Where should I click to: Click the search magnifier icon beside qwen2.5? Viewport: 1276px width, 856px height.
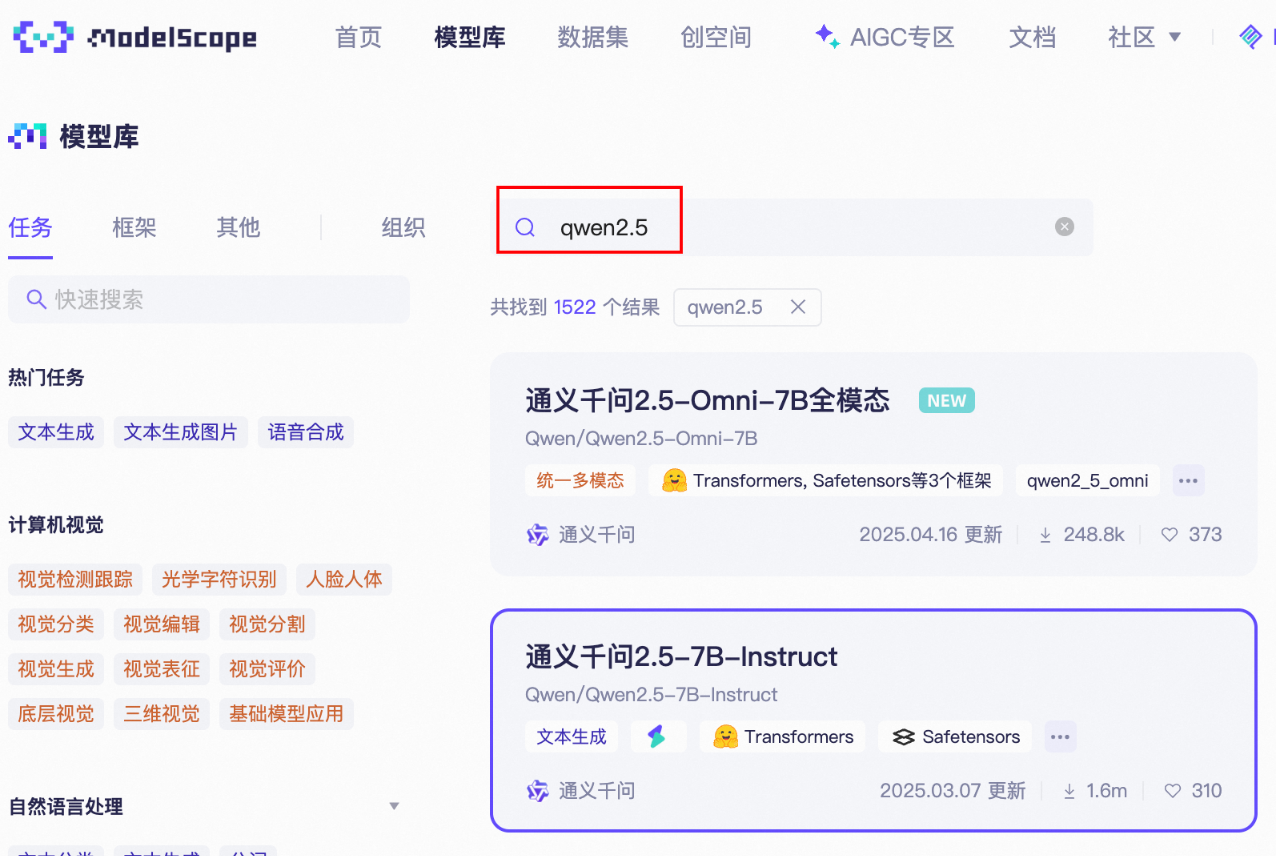tap(525, 227)
